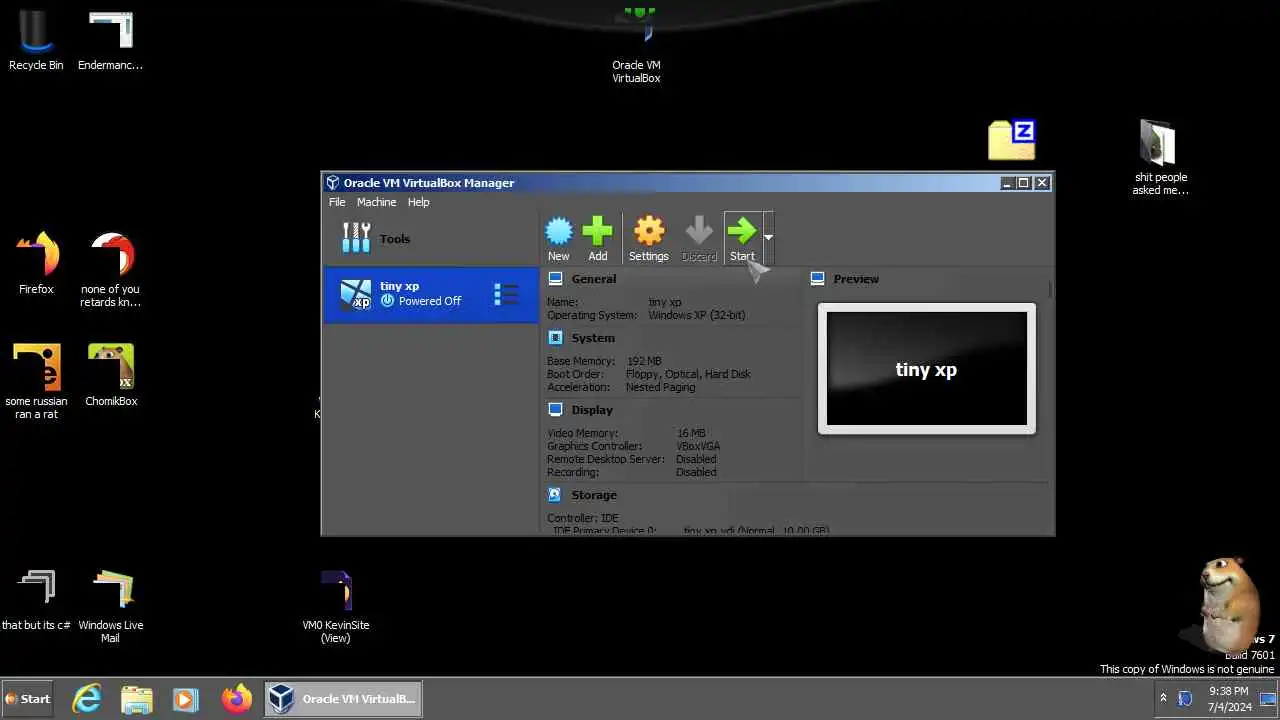Click the details pane vertical scrollbar
Screen dimensions: 1280x720
coord(1050,290)
